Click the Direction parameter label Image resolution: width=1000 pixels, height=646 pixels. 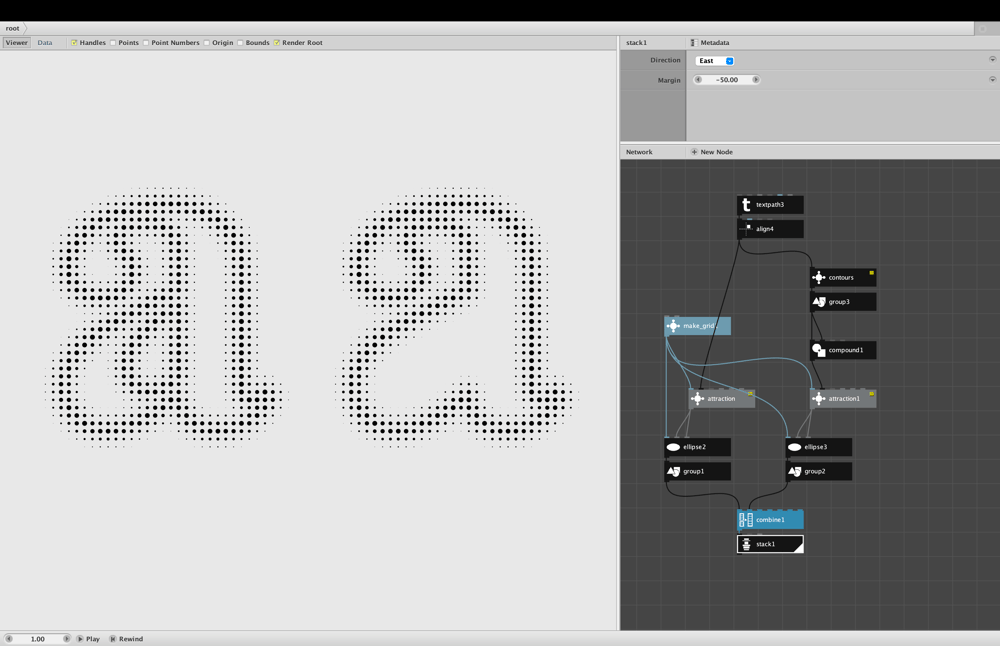pyautogui.click(x=665, y=60)
